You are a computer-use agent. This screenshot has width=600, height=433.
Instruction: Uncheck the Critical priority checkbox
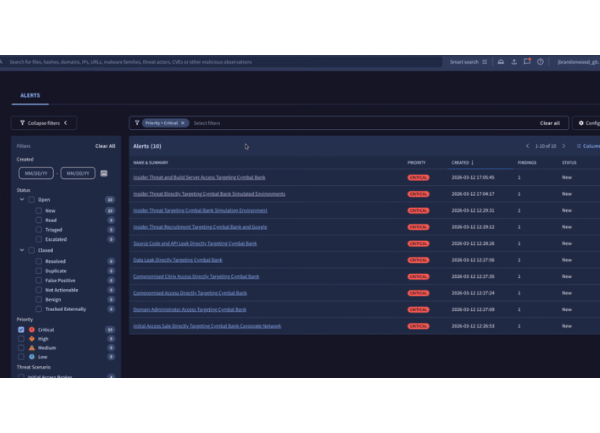tap(21, 329)
